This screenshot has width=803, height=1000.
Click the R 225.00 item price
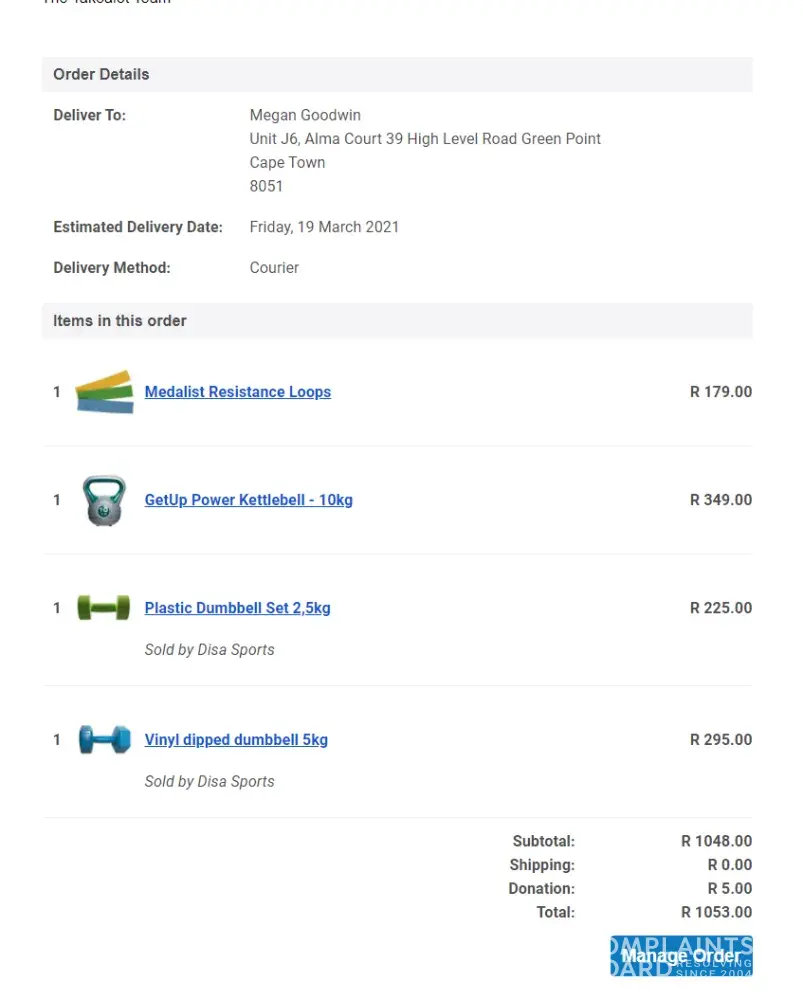[x=720, y=608]
